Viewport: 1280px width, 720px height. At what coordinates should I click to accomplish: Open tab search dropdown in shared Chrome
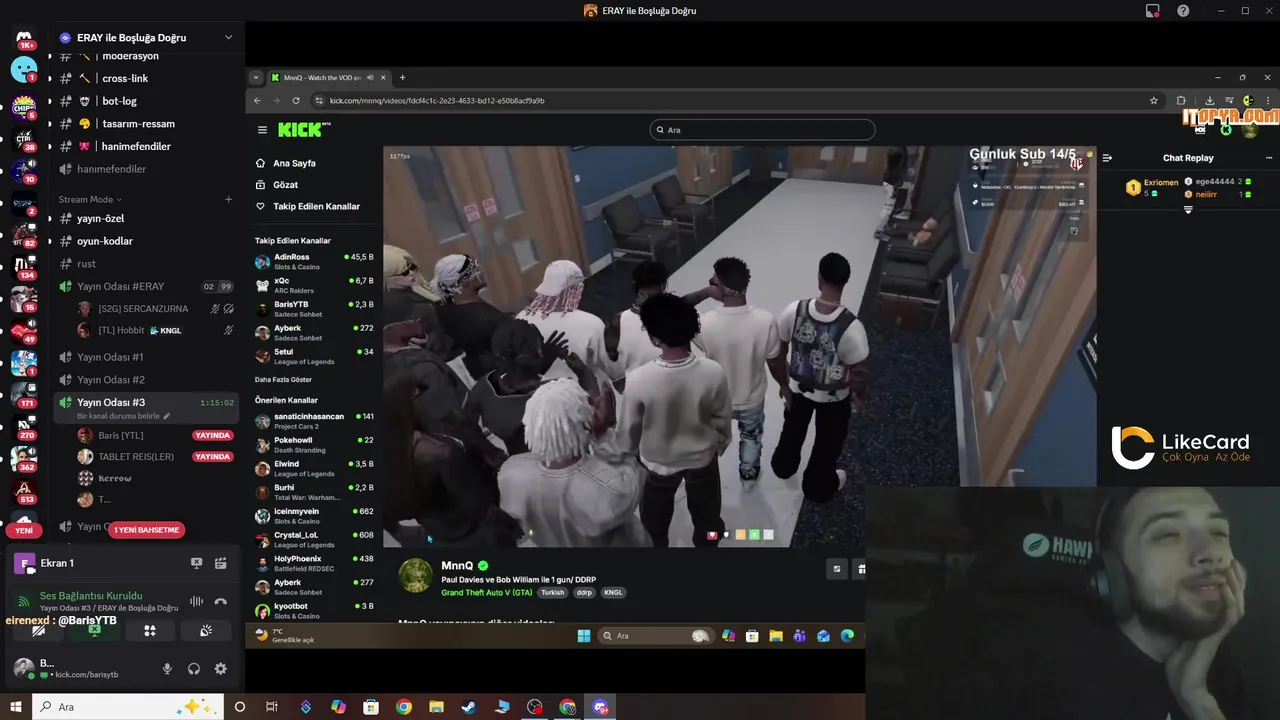point(256,77)
